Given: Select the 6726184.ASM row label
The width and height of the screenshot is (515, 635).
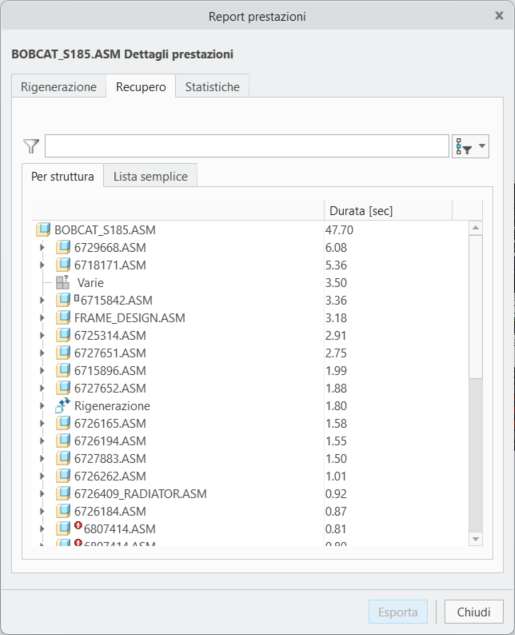Looking at the screenshot, I should tap(110, 511).
